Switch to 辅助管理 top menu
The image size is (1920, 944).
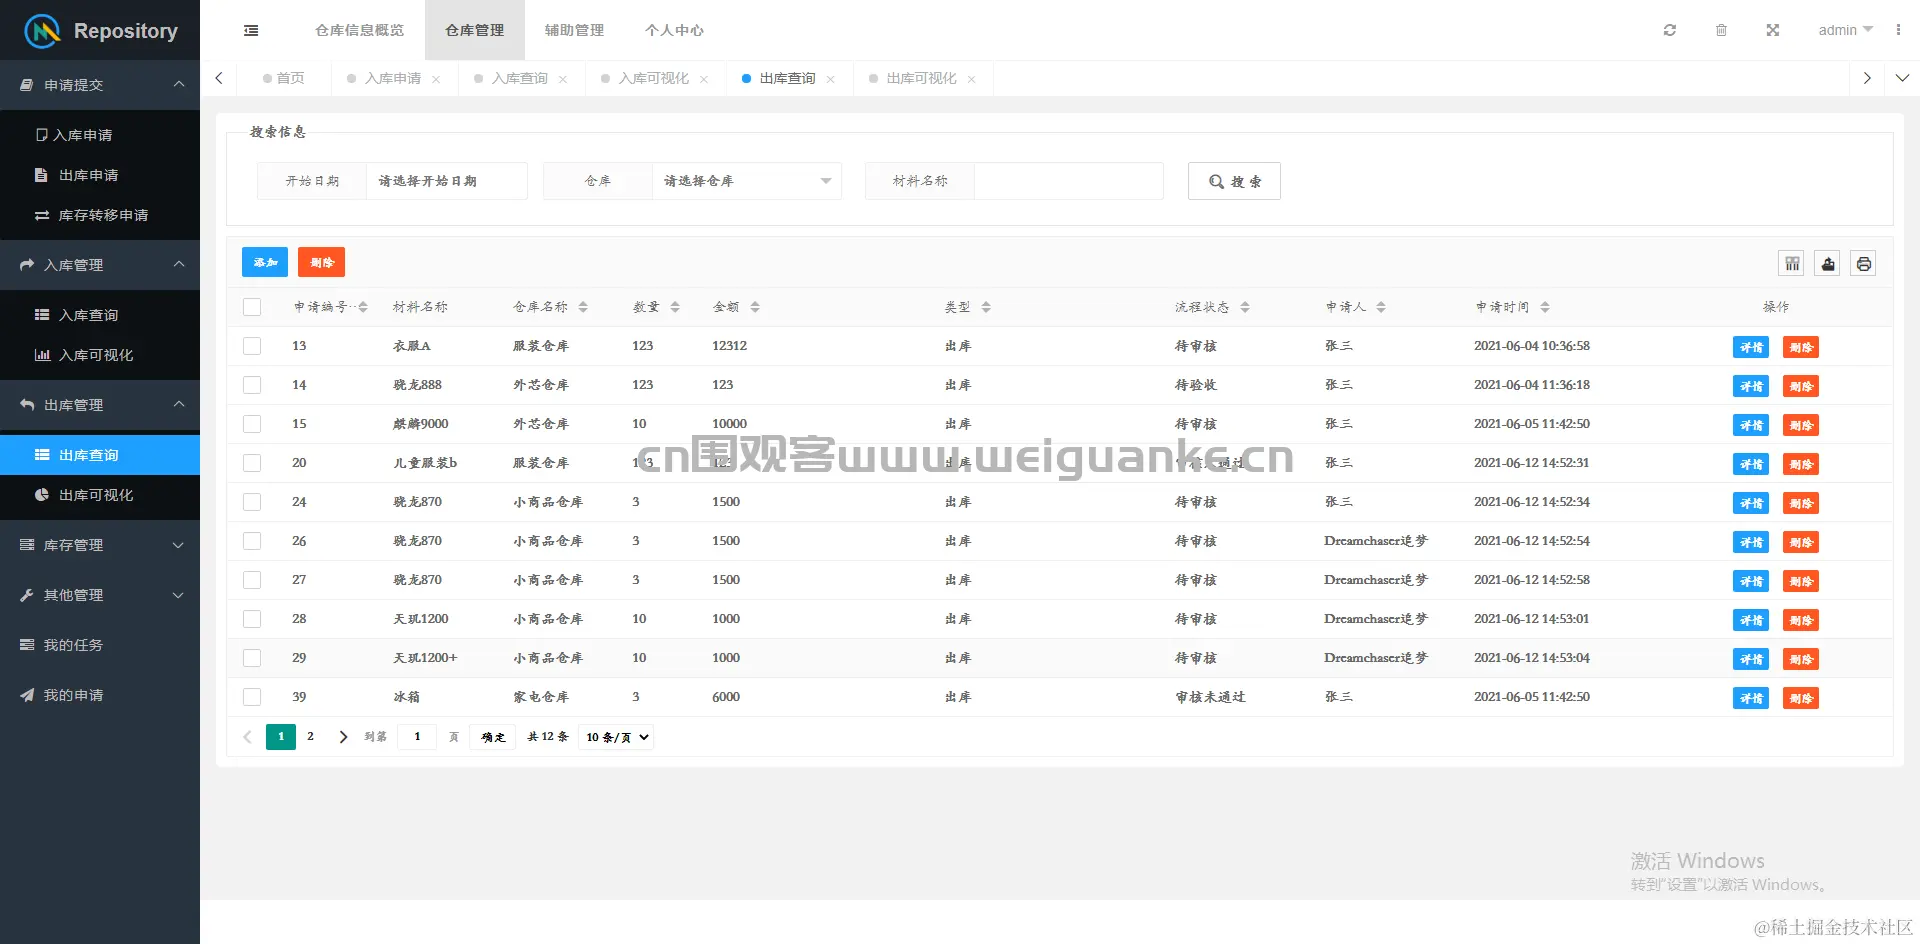click(574, 30)
